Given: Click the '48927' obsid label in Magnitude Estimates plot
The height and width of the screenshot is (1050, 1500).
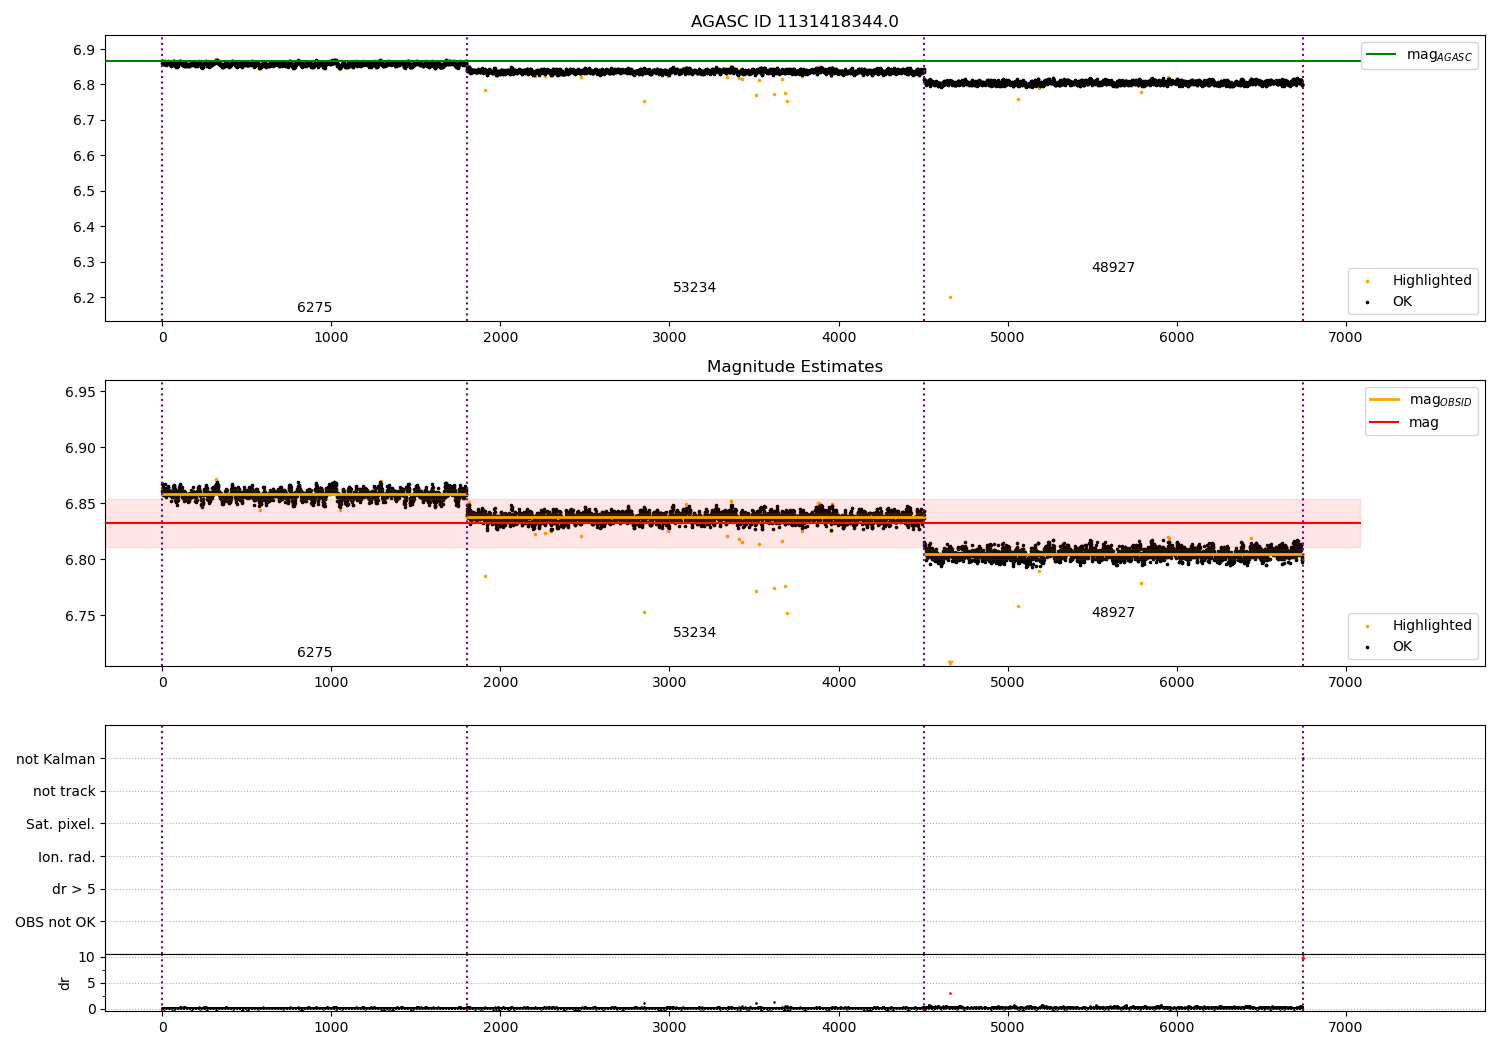Looking at the screenshot, I should (1113, 613).
